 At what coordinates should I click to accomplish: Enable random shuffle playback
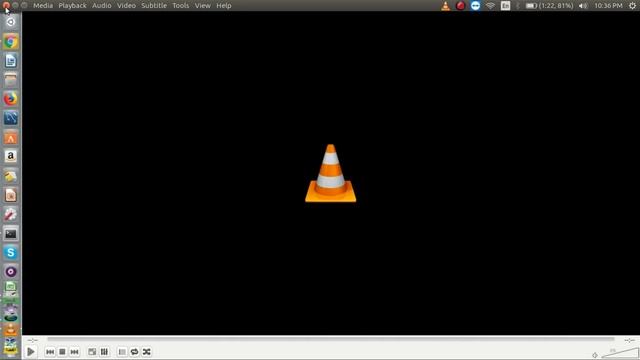pos(147,352)
